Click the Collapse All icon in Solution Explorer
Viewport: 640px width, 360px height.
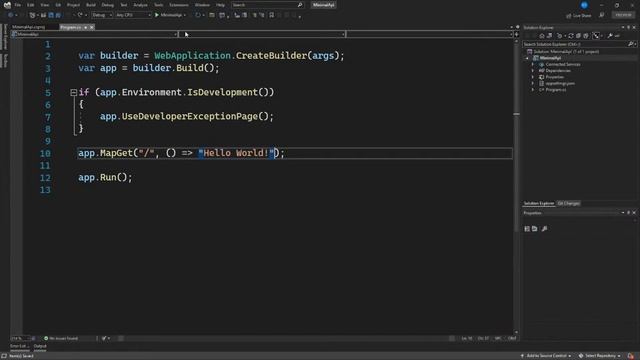[578, 36]
